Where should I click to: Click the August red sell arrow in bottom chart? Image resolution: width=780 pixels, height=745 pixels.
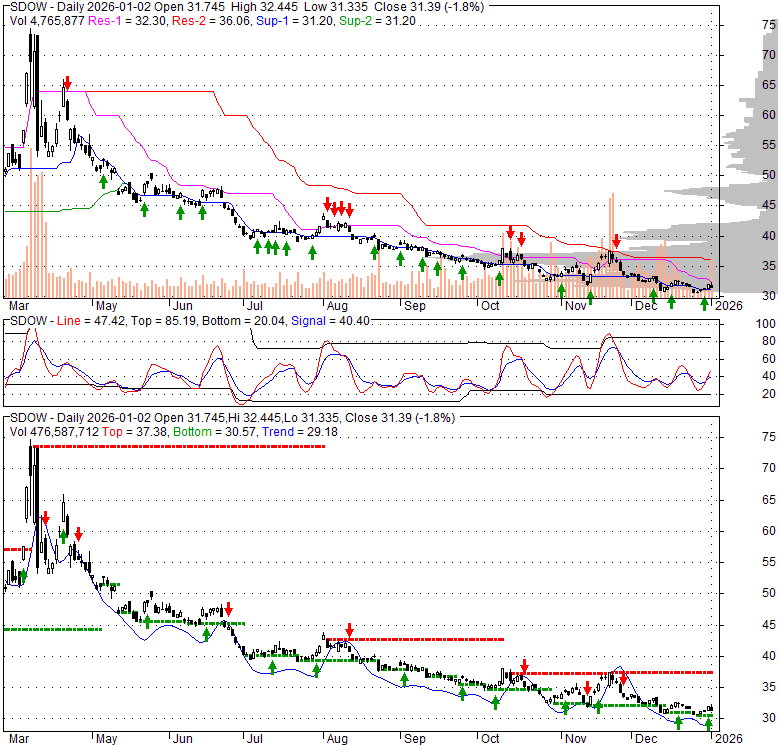[x=350, y=630]
